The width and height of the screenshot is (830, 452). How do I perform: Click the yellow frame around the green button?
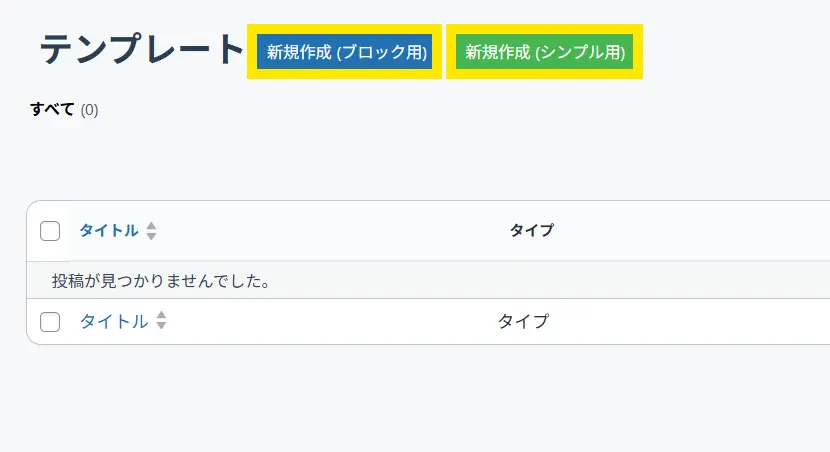pos(544,29)
